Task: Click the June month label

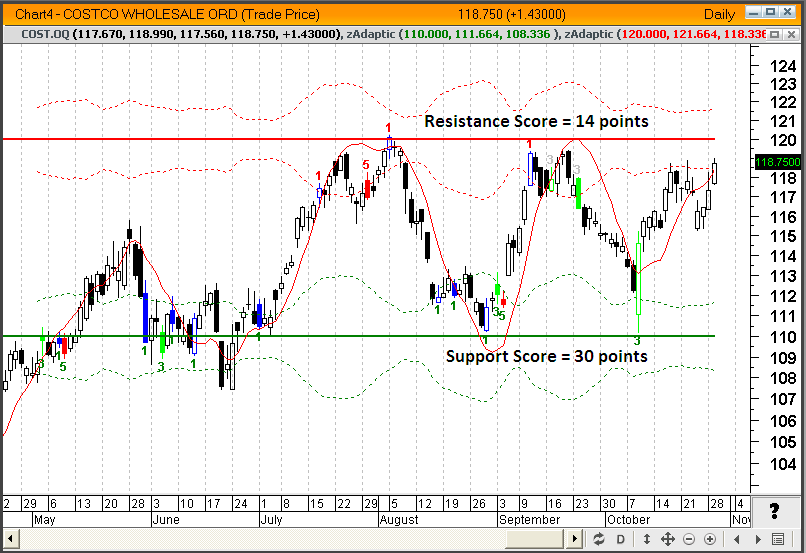Action: [166, 520]
